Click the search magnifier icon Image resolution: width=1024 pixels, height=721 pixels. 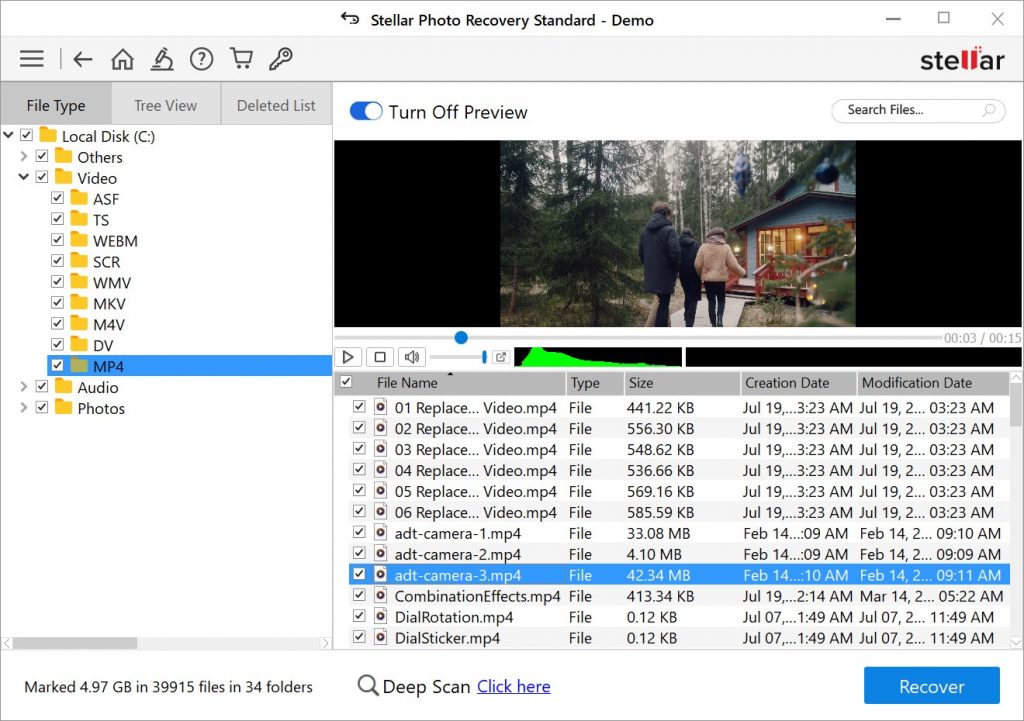click(x=989, y=110)
